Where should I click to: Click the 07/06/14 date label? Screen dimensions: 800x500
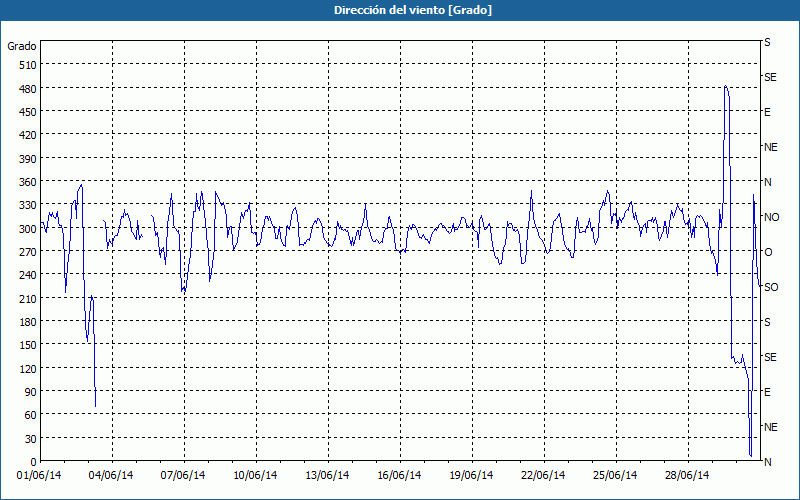pos(183,475)
